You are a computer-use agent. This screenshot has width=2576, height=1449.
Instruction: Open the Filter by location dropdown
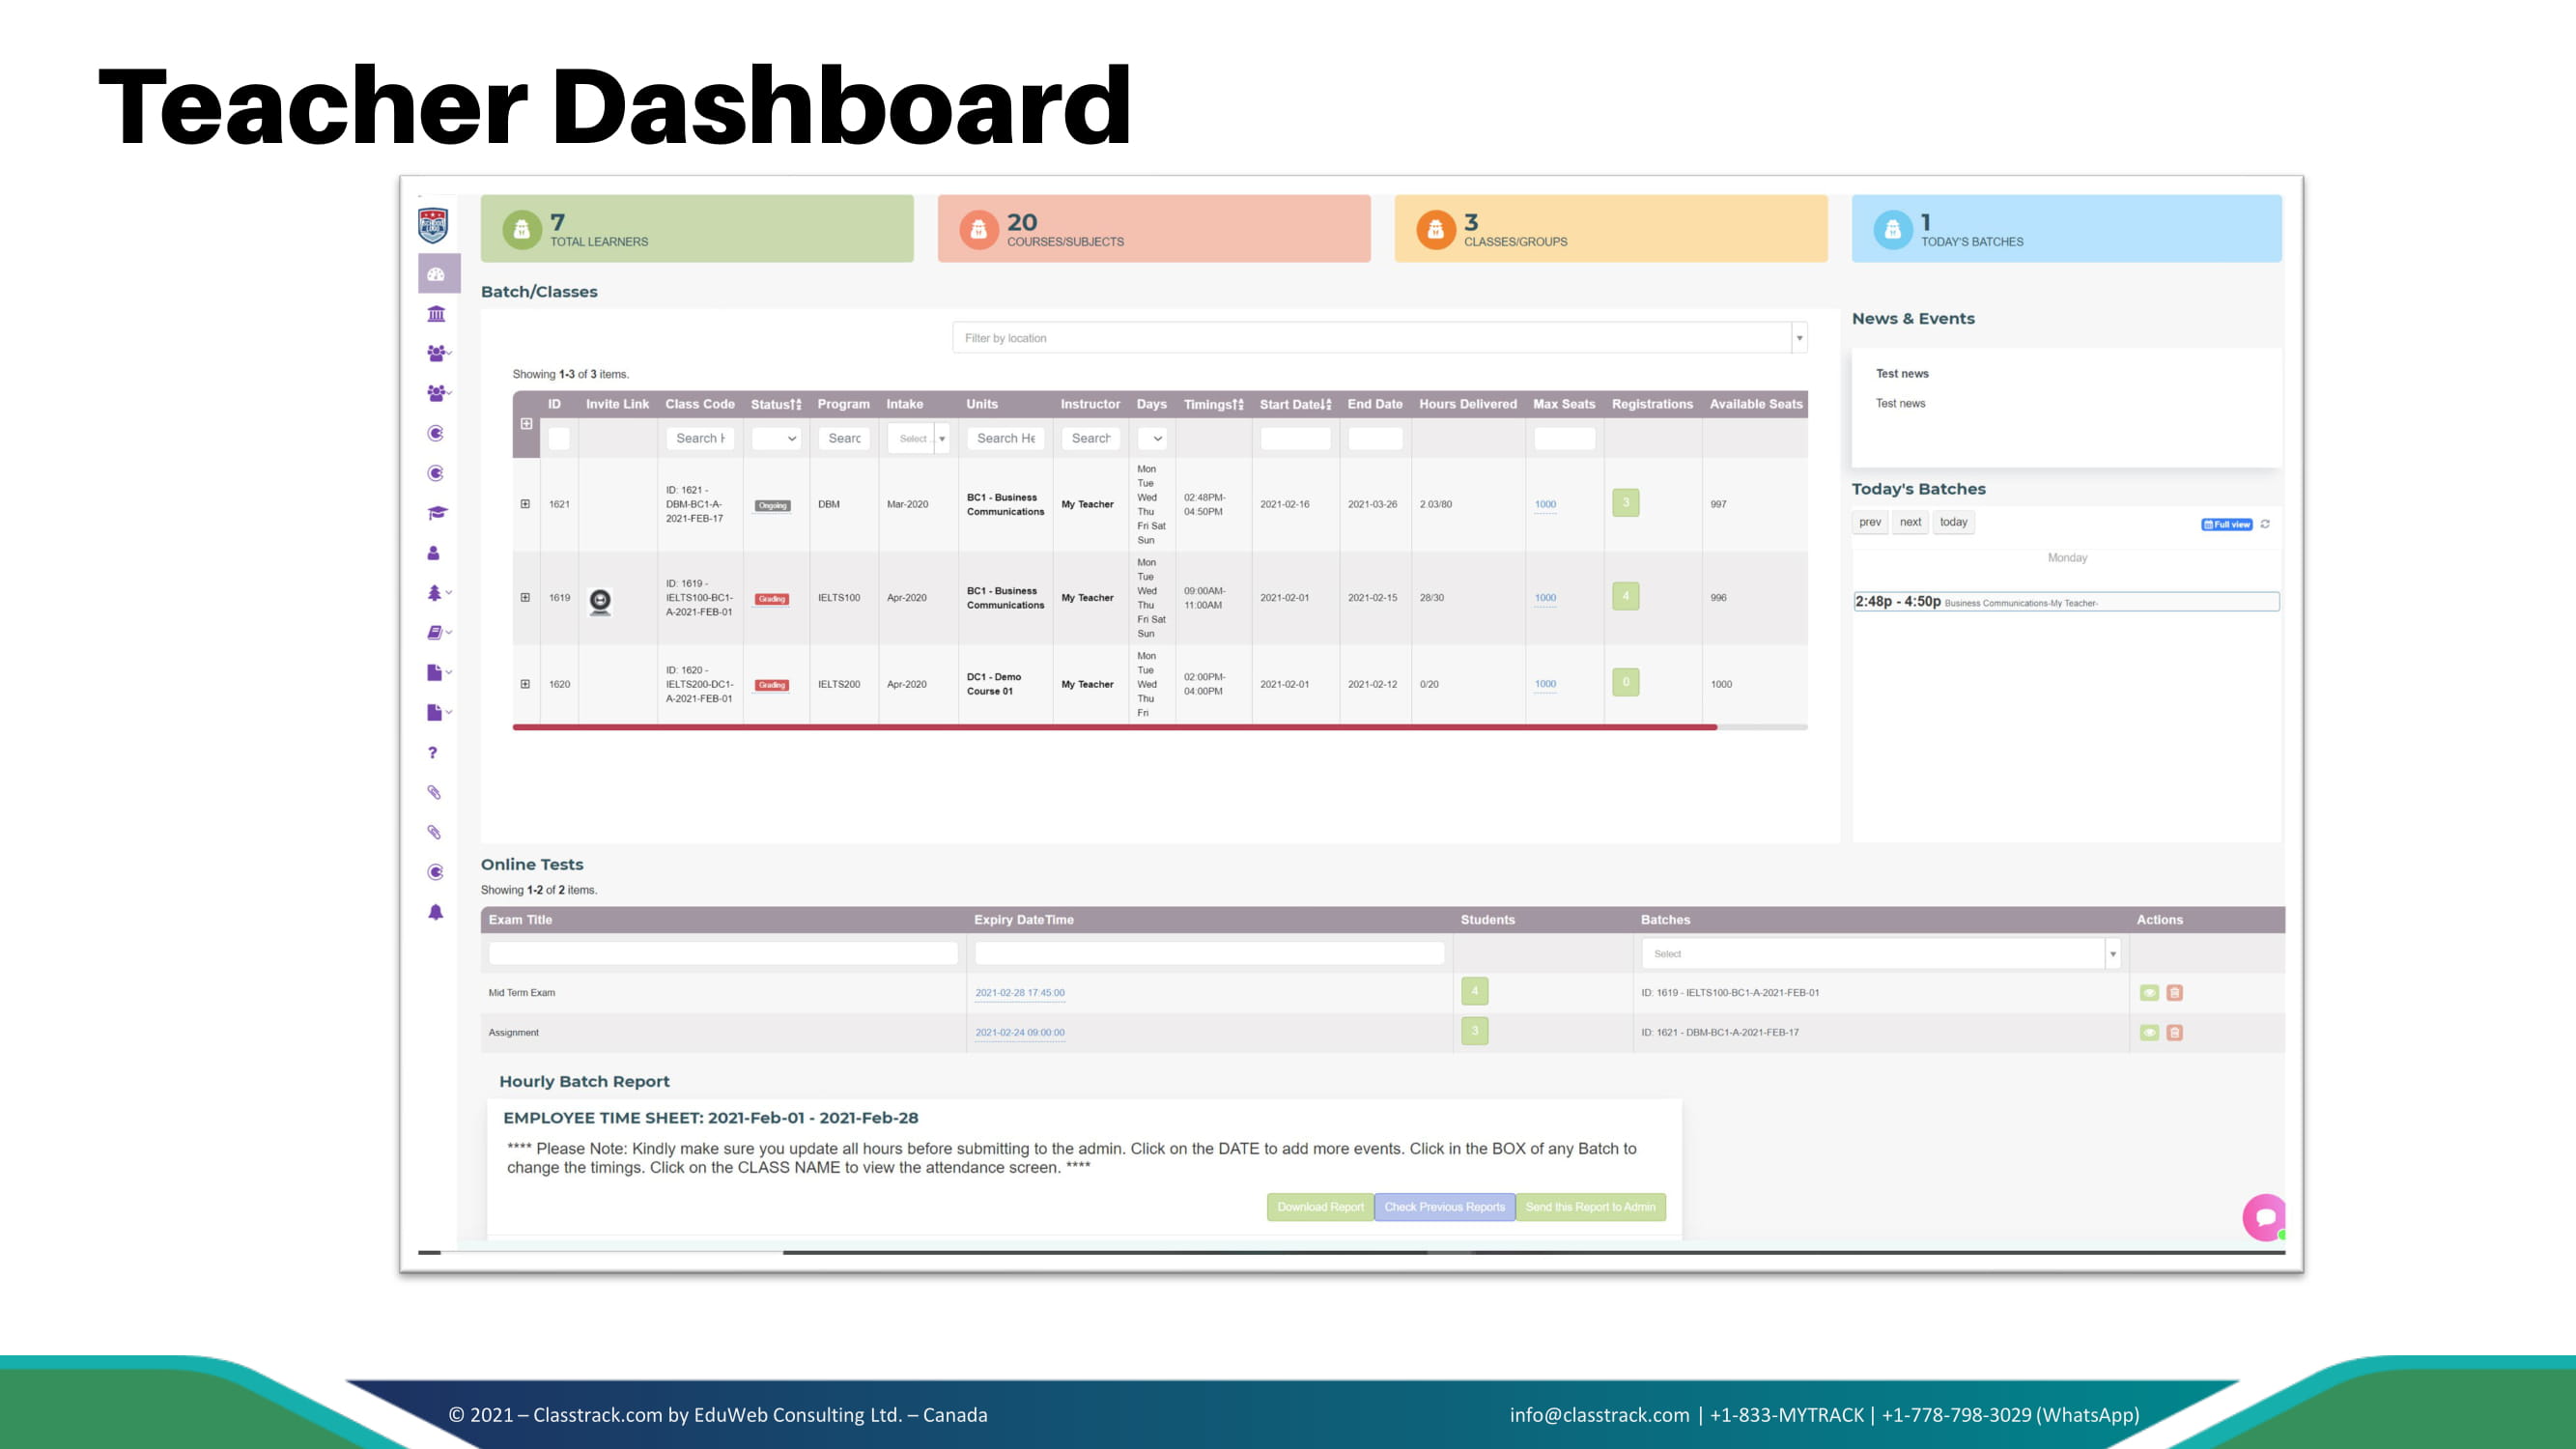pyautogui.click(x=1379, y=338)
